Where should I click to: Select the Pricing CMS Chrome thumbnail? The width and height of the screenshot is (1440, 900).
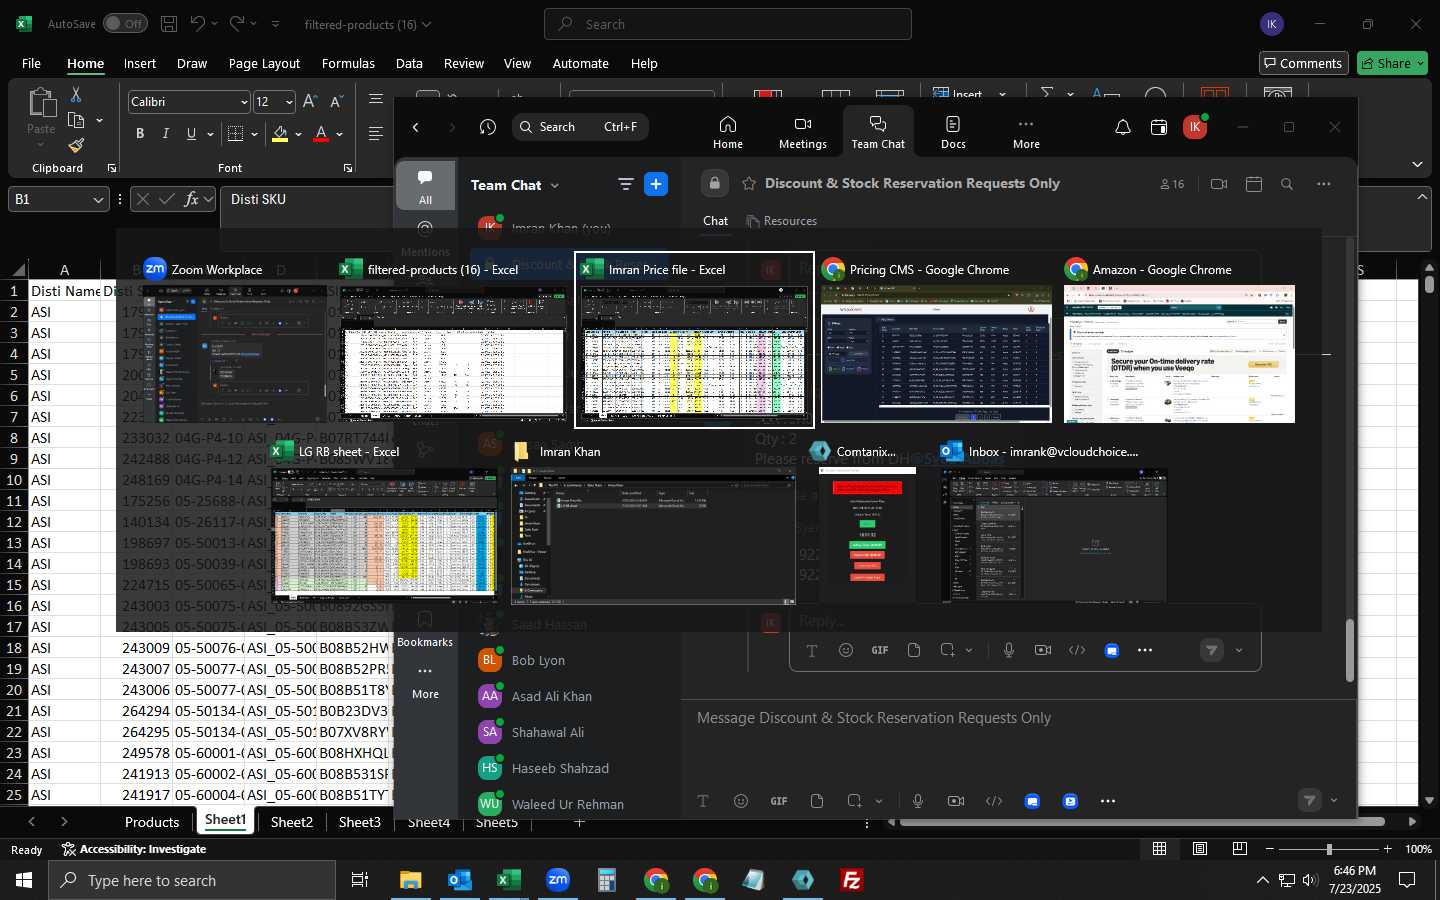click(936, 340)
